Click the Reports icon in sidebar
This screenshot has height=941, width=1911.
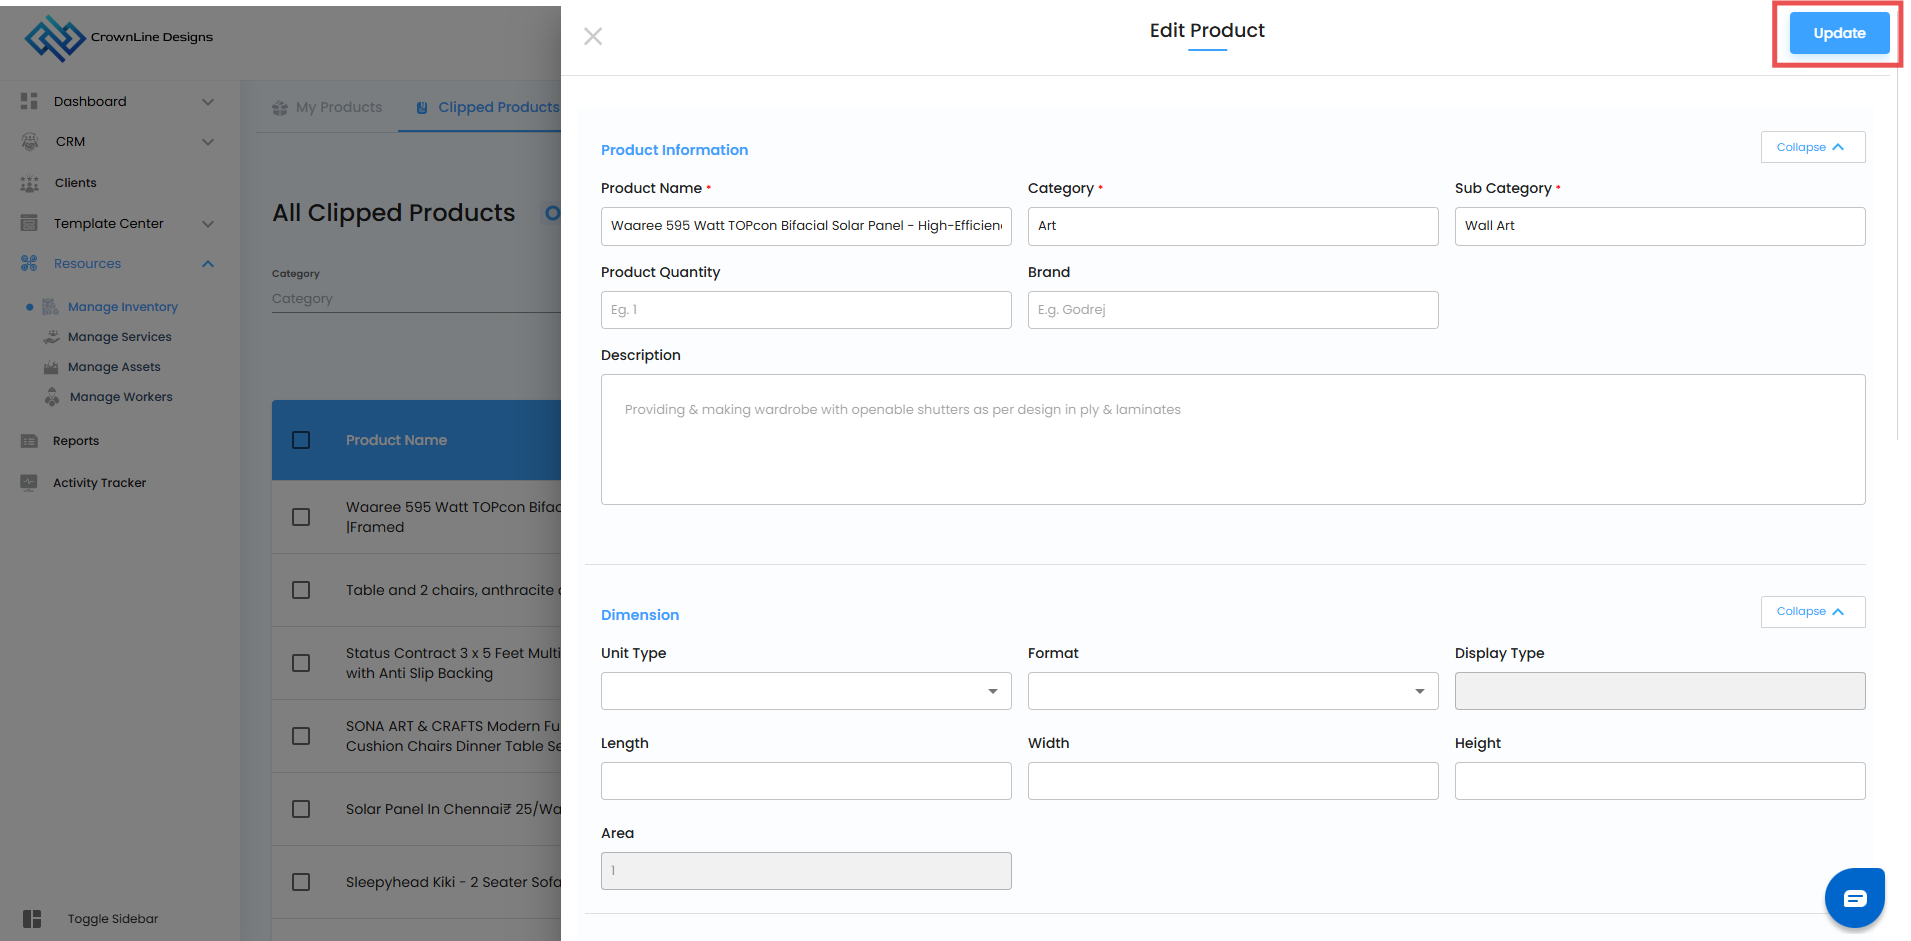pyautogui.click(x=30, y=441)
